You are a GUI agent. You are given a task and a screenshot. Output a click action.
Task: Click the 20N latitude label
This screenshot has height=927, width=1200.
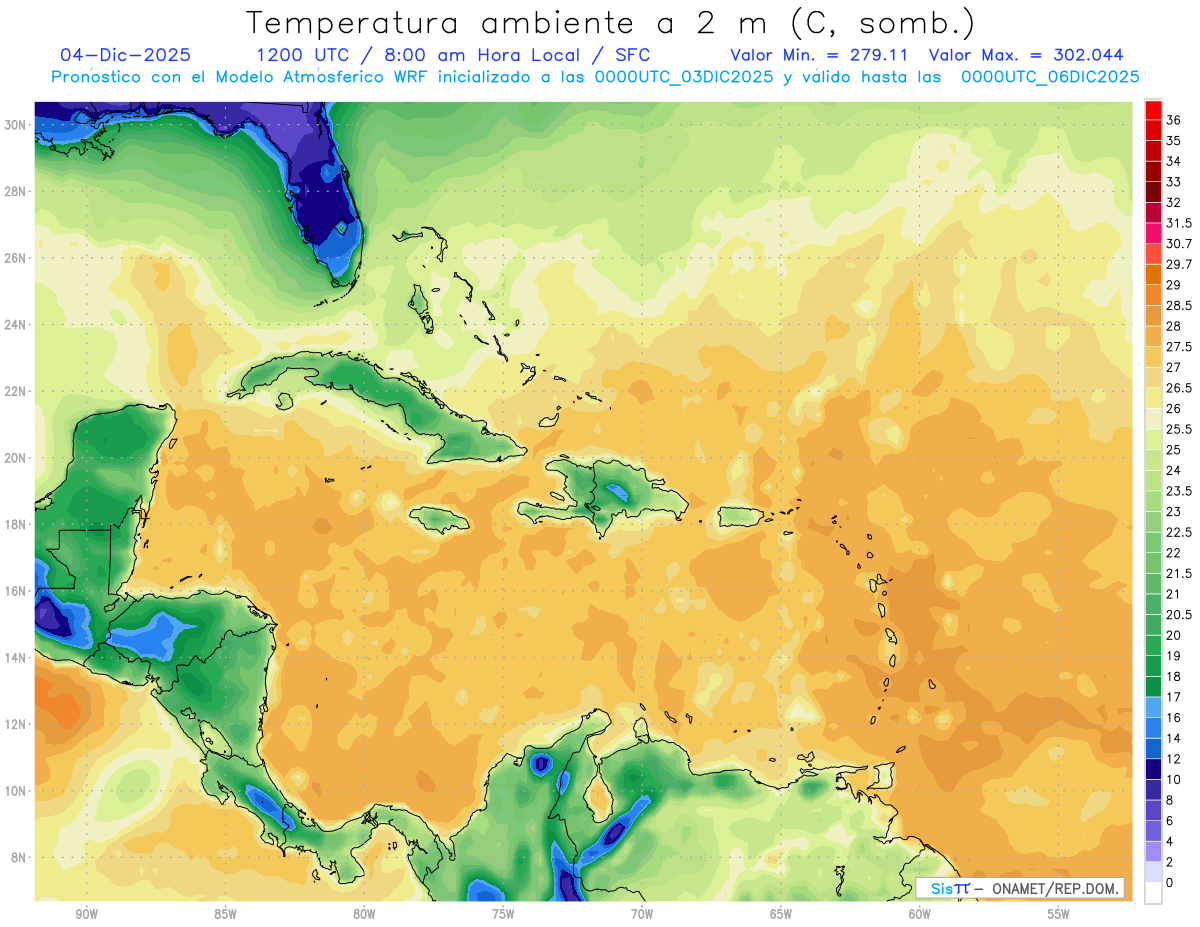point(17,458)
